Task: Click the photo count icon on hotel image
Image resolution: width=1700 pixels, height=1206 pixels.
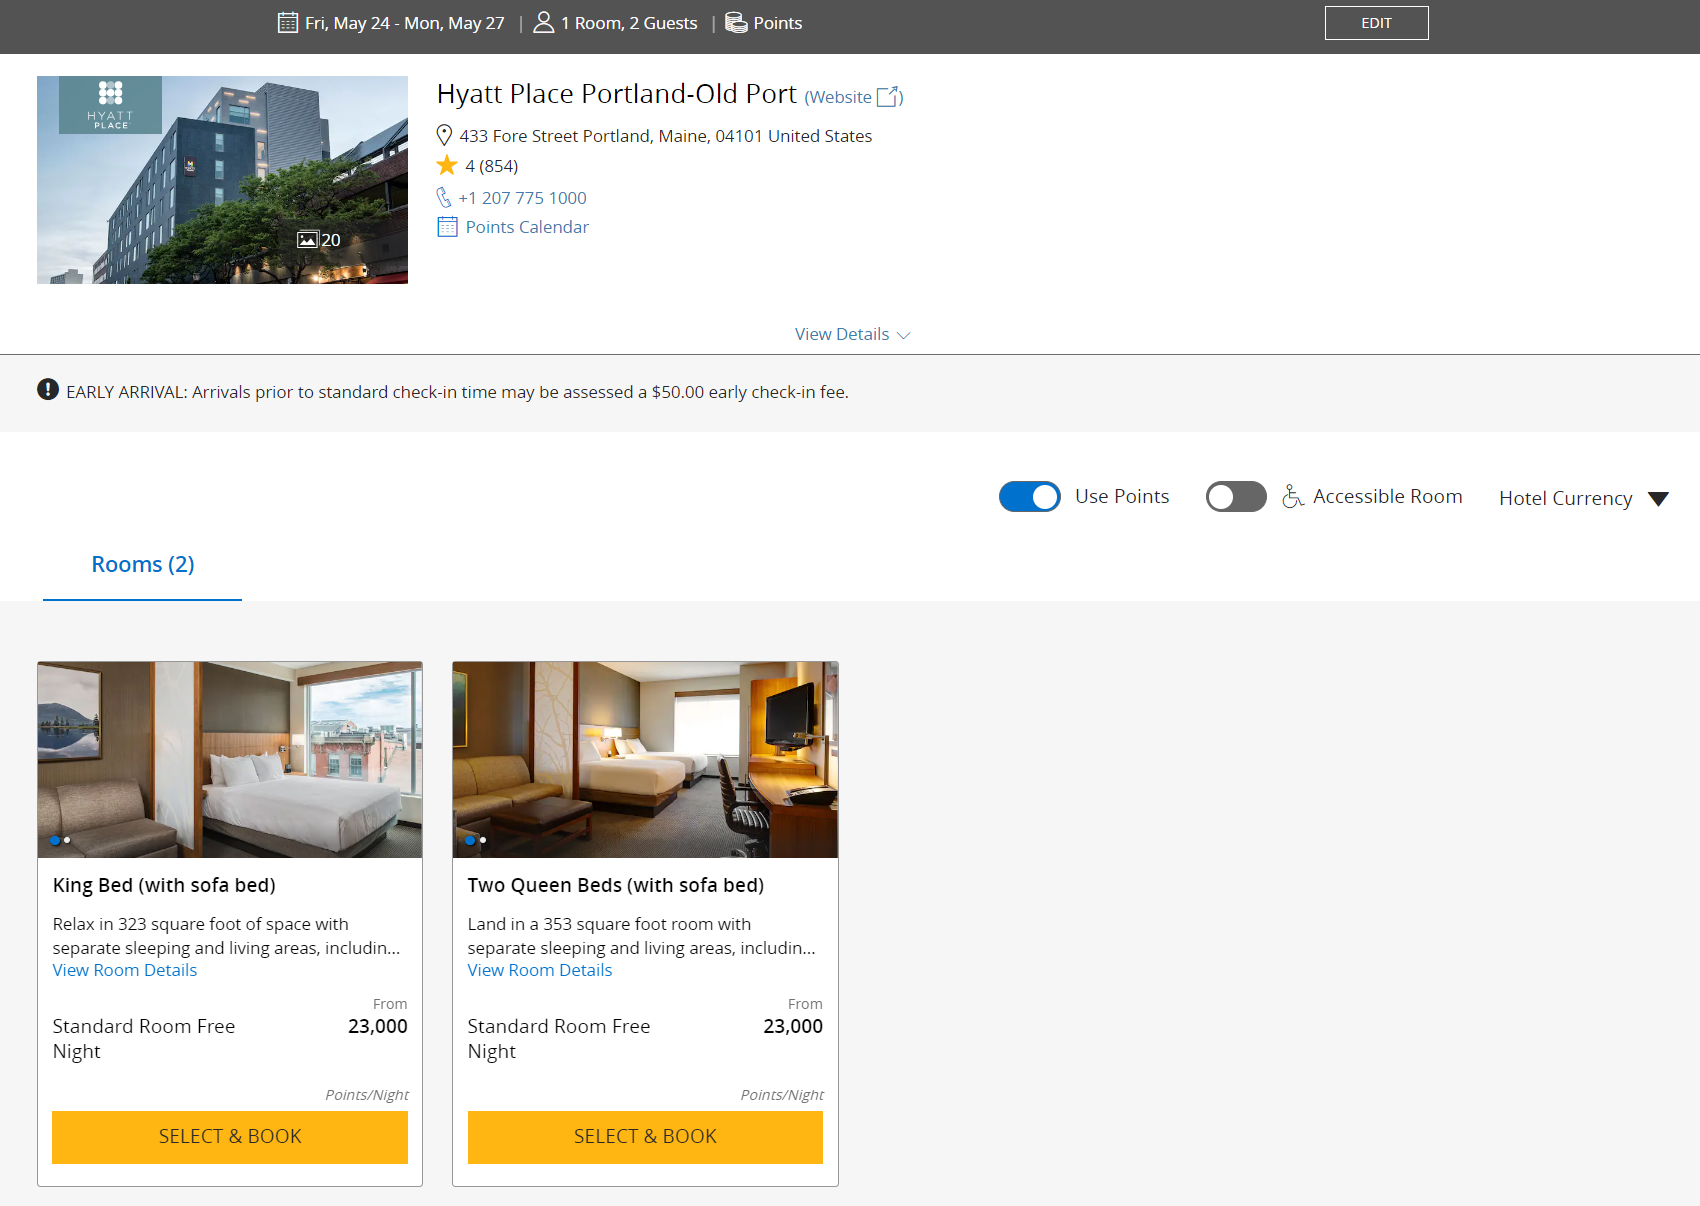Action: point(310,239)
